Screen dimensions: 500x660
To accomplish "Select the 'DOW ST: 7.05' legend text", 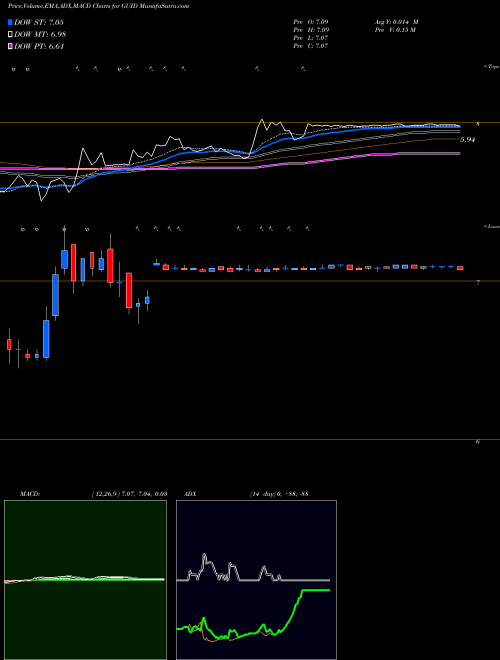I will point(39,22).
